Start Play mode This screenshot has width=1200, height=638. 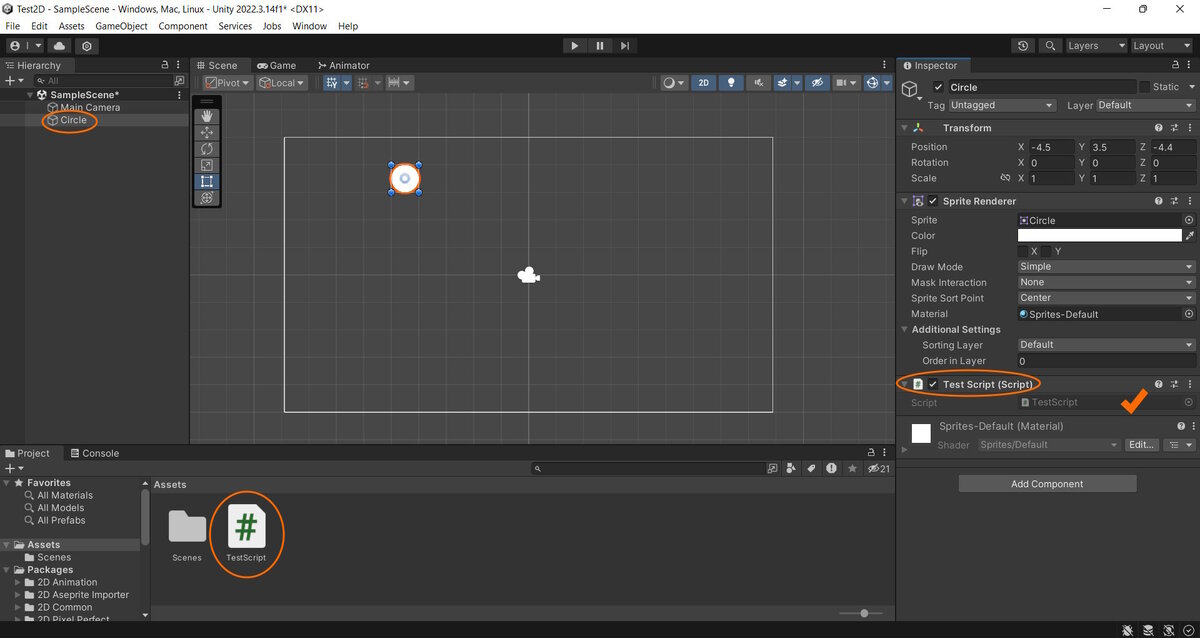click(x=574, y=46)
